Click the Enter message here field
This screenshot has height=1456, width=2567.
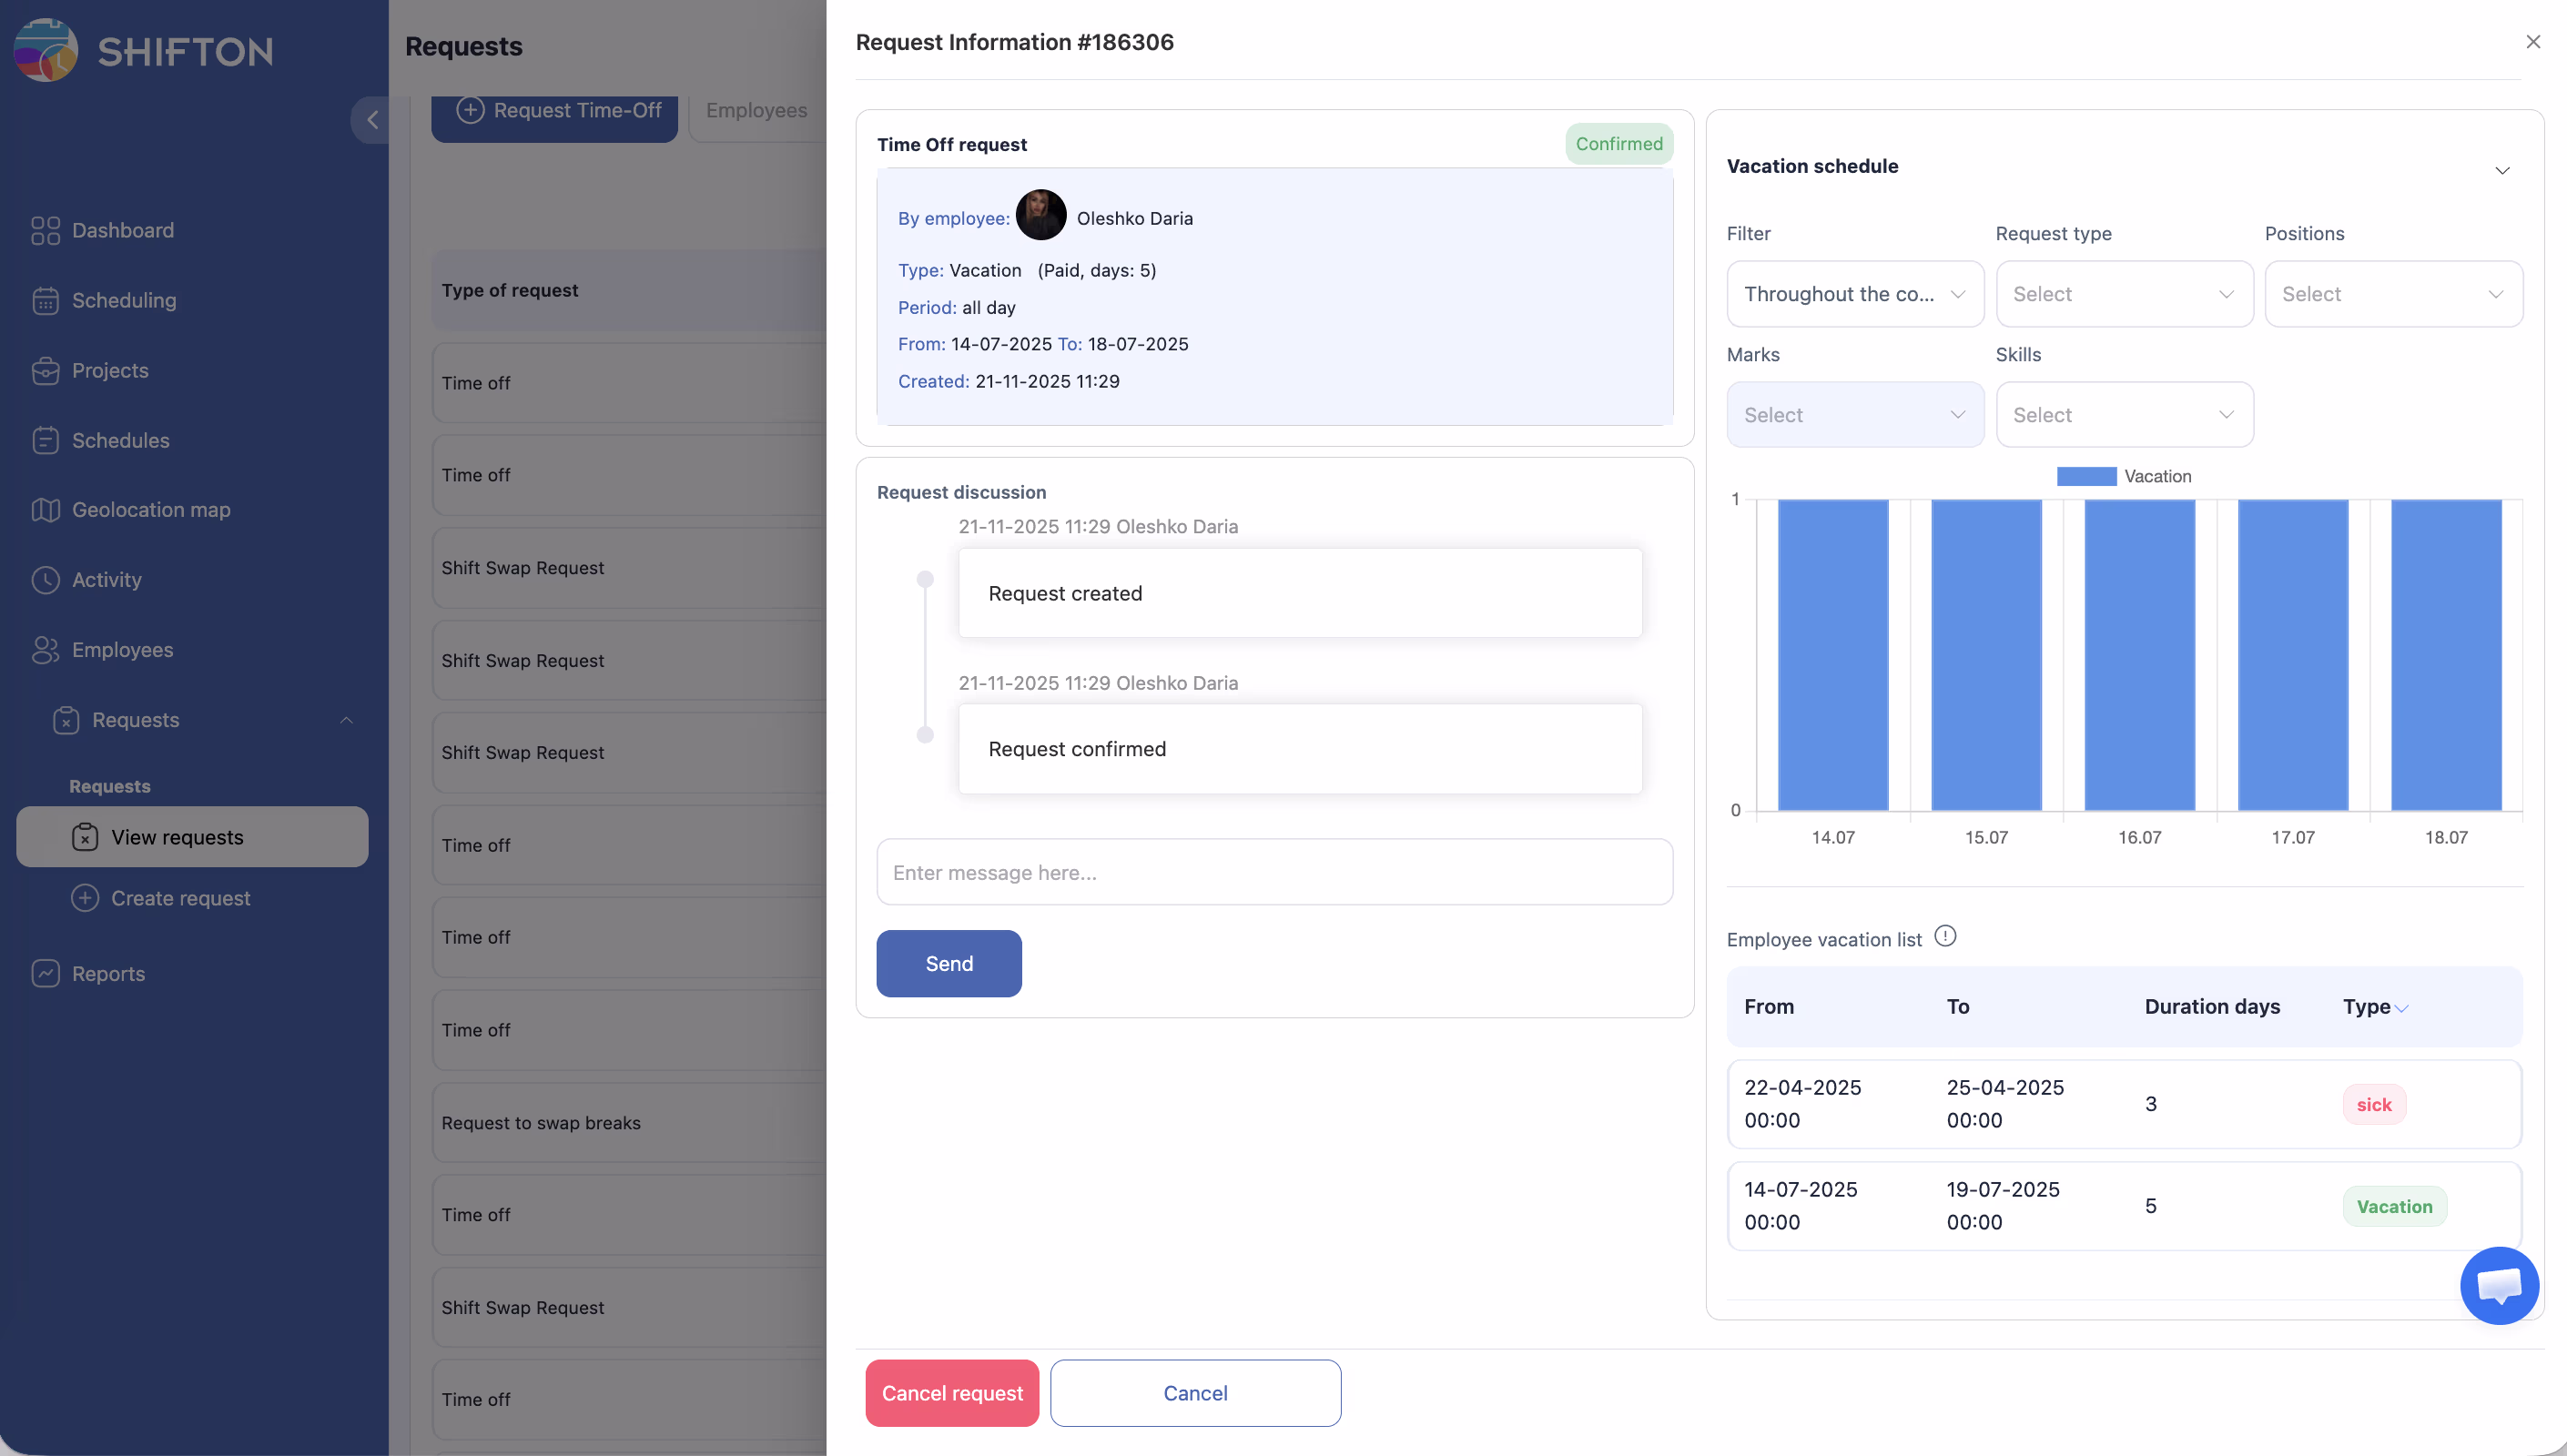coord(1273,872)
